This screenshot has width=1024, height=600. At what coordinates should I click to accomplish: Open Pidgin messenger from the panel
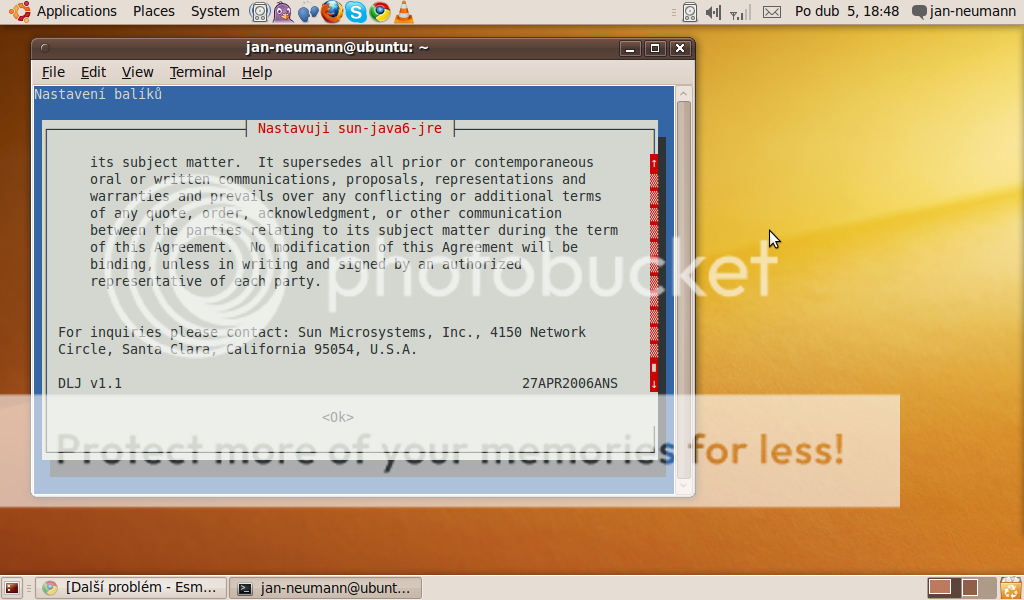284,12
